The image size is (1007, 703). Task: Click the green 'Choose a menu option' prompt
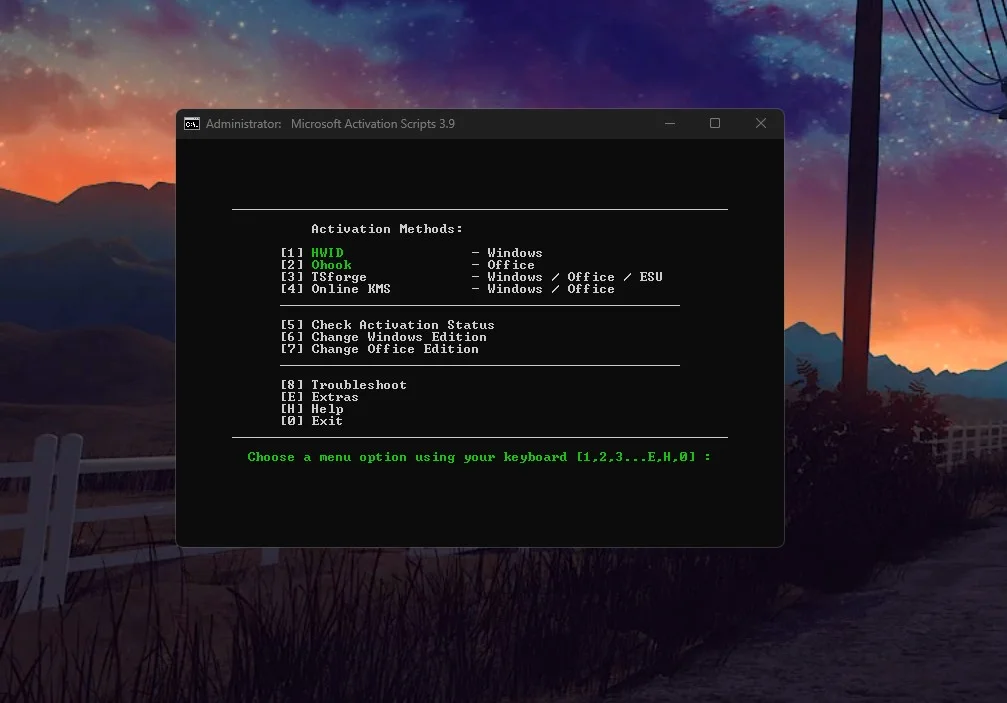tap(479, 457)
